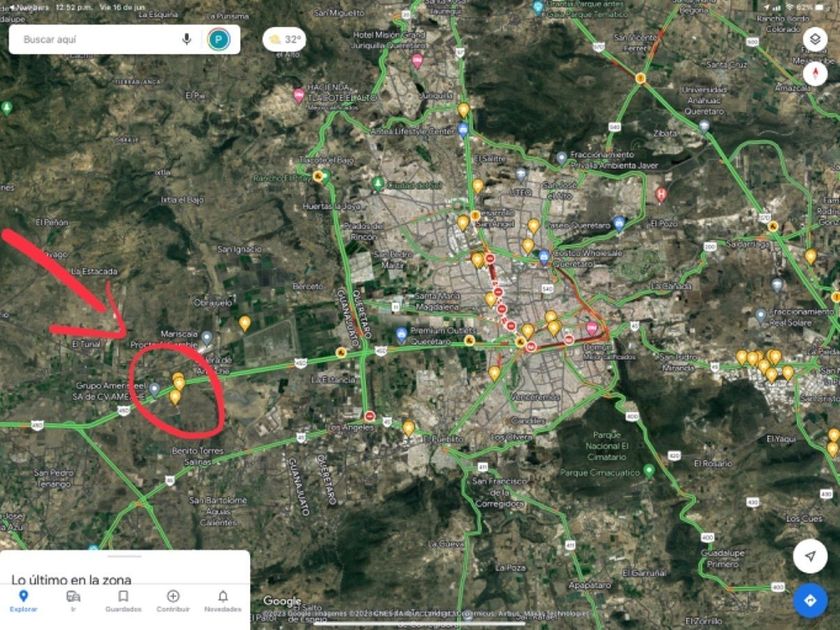Viewport: 840px width, 630px height.
Task: Tap the microphone voice search icon
Action: click(x=186, y=39)
